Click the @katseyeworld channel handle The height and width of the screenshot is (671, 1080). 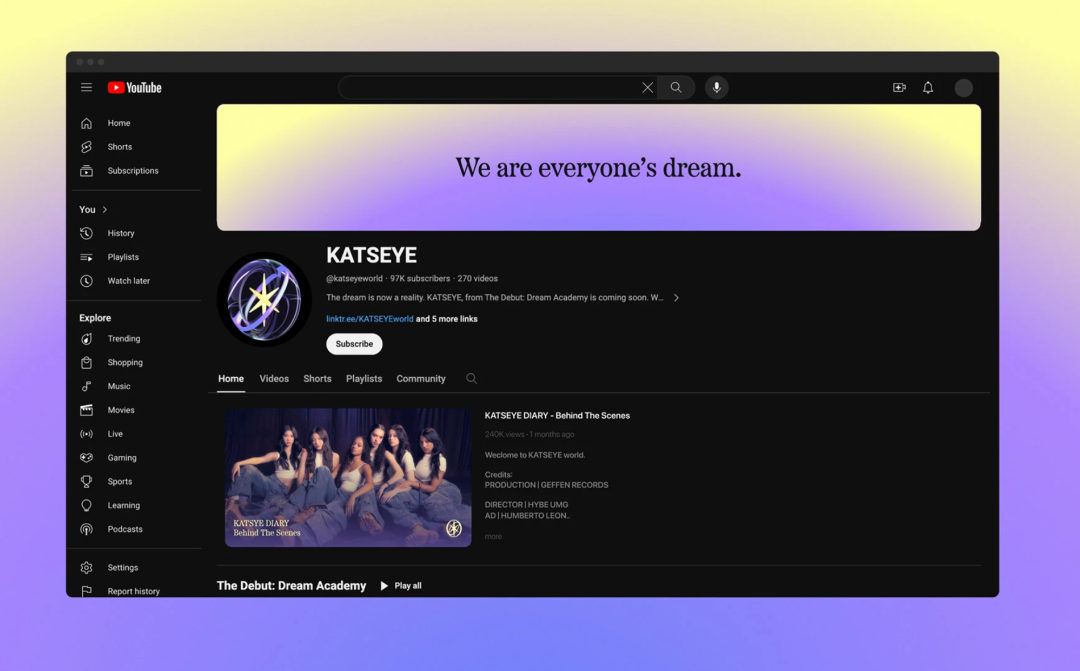click(x=354, y=278)
